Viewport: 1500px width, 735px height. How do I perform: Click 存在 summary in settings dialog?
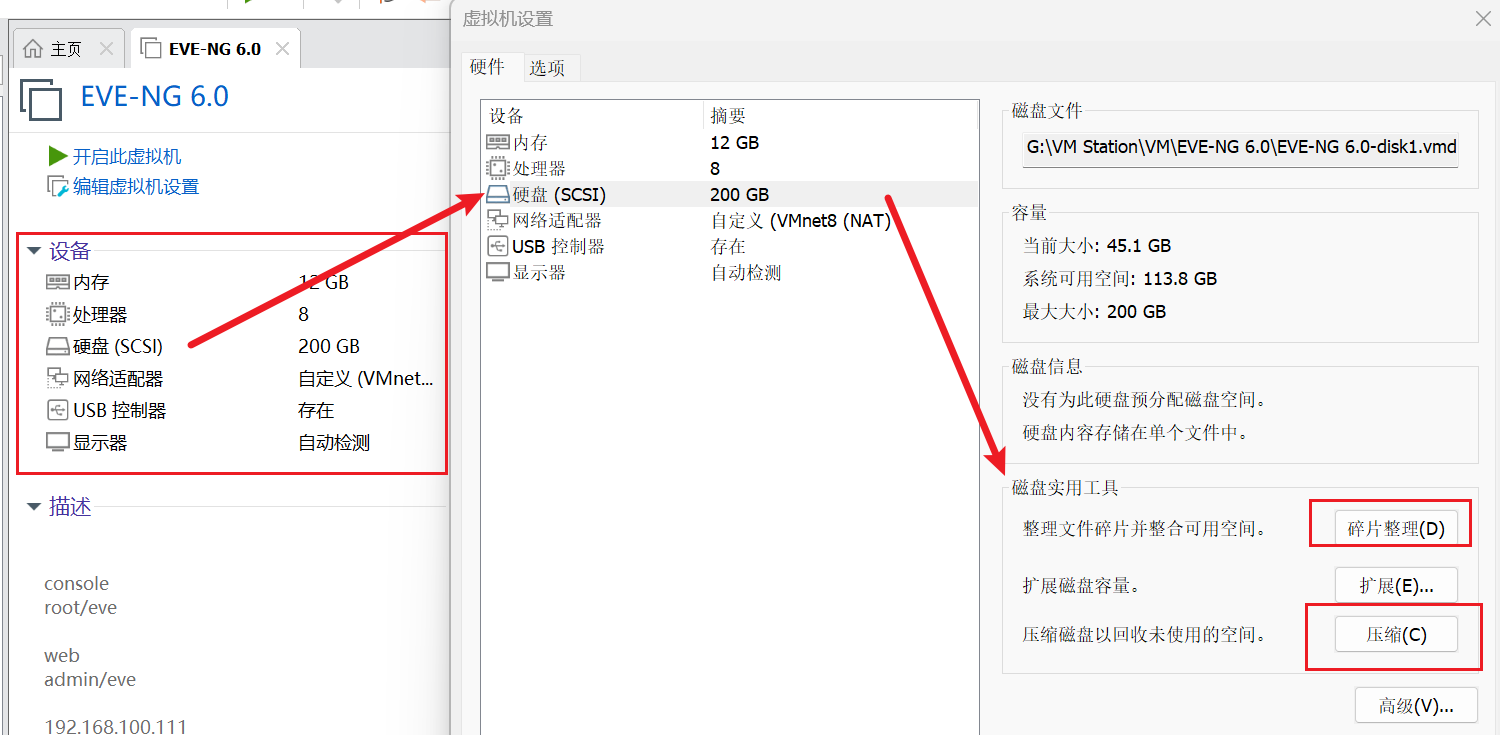pos(728,247)
